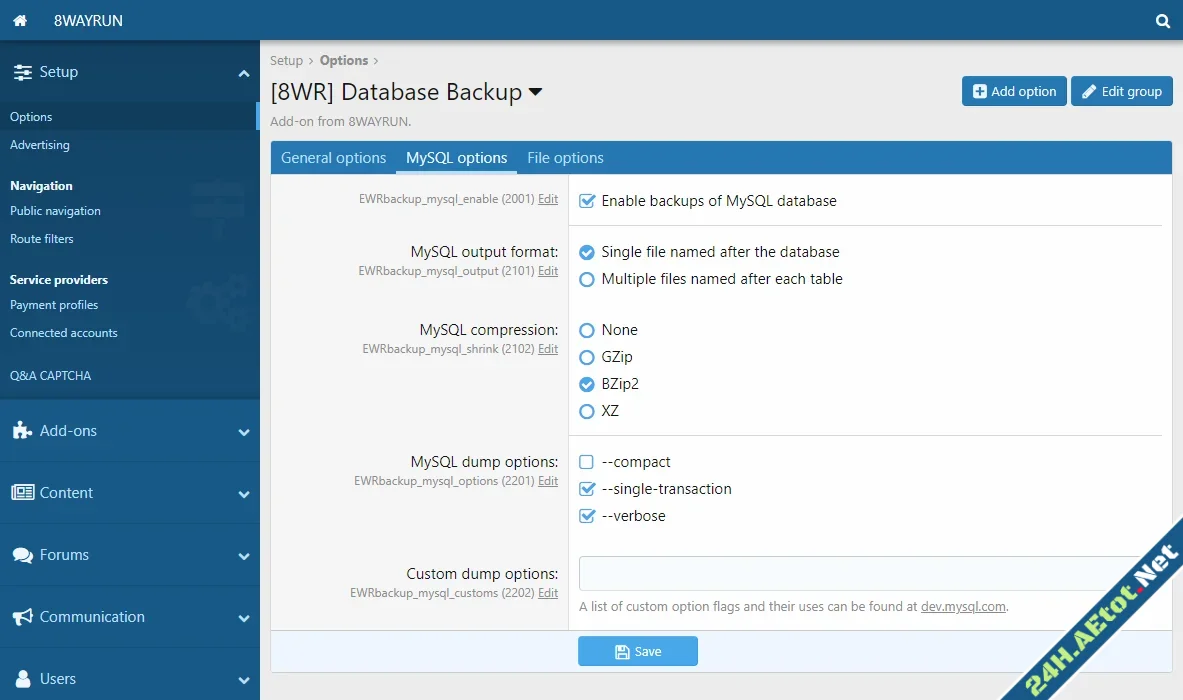The width and height of the screenshot is (1183, 700).
Task: Enable the --compact dump option
Action: tap(586, 461)
